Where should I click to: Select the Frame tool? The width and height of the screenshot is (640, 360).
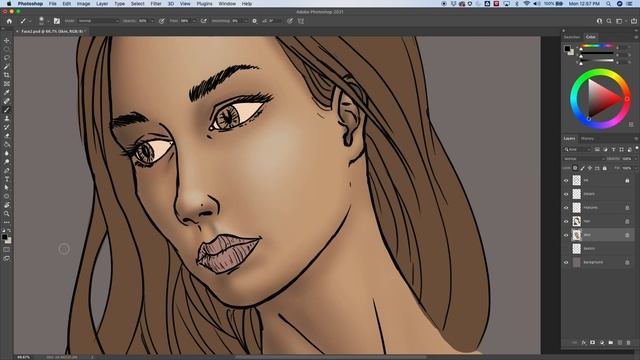tap(7, 84)
